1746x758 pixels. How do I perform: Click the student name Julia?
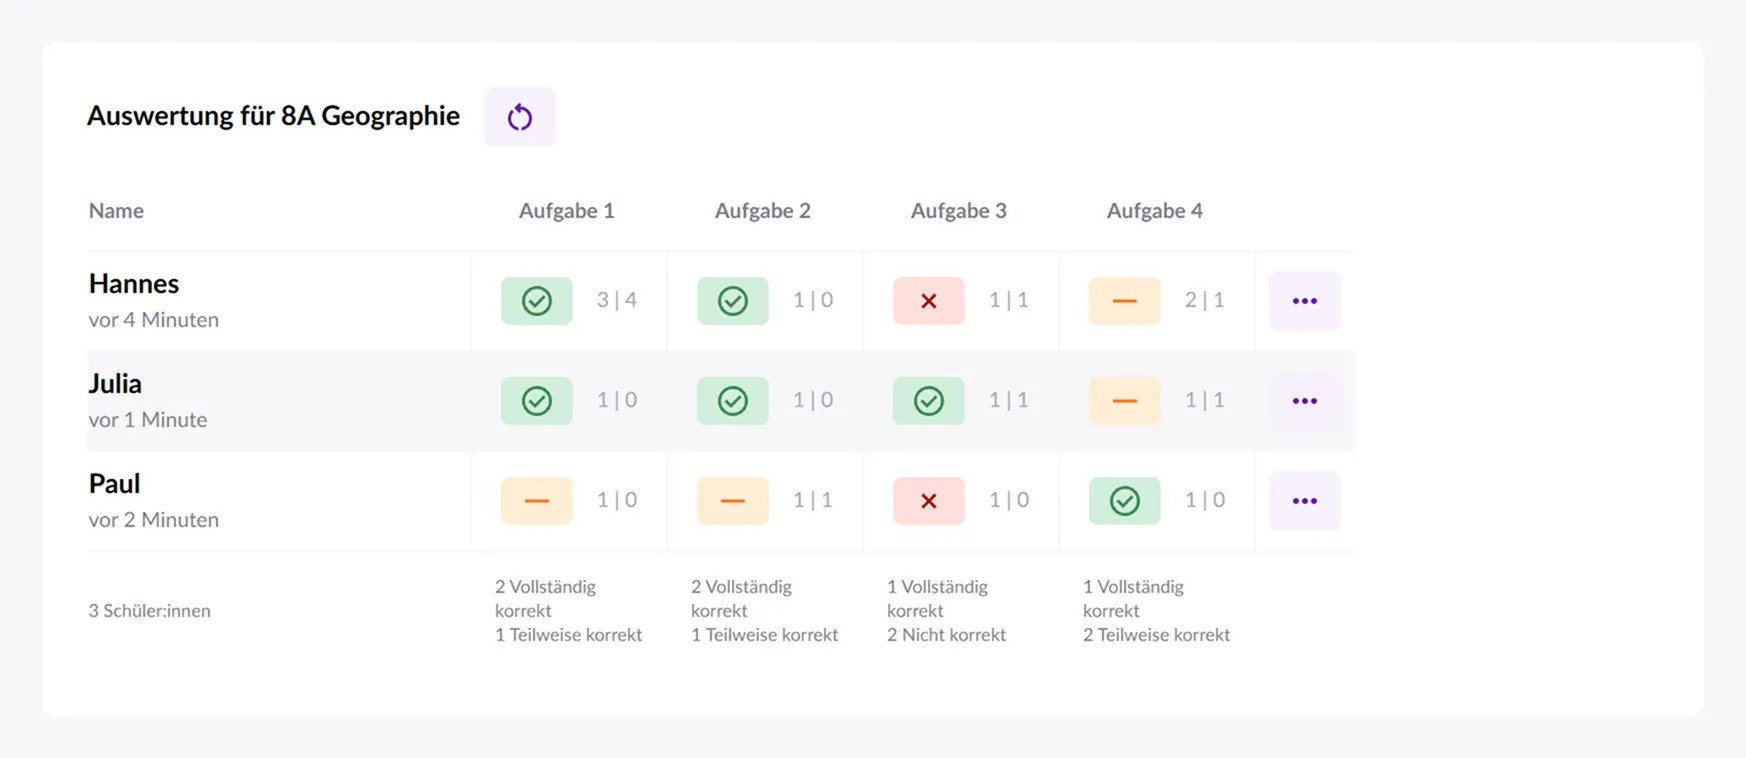pos(115,384)
